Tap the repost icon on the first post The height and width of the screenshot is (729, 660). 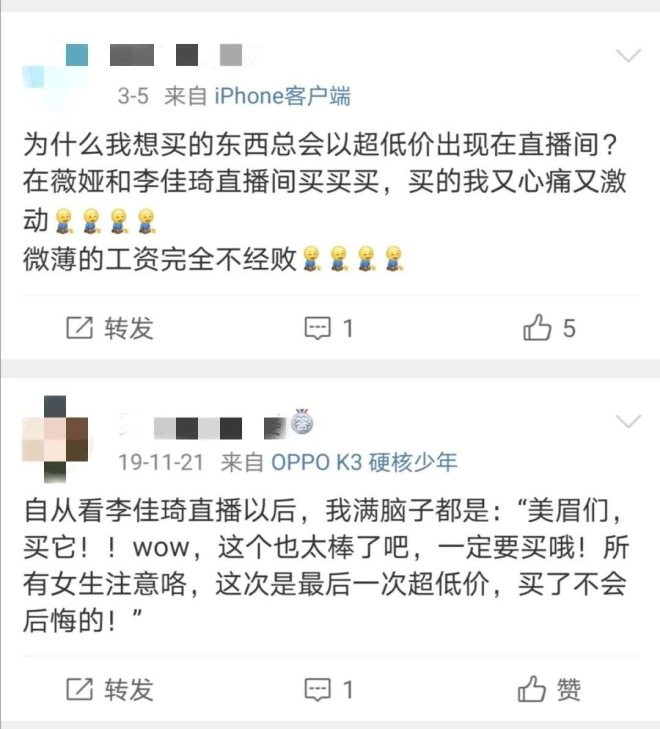click(x=79, y=328)
